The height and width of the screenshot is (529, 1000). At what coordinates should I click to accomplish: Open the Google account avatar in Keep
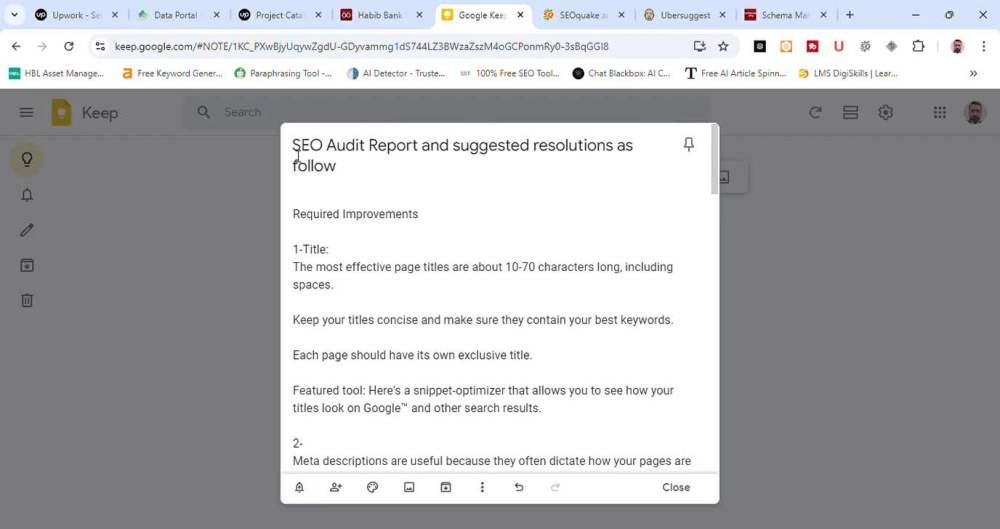974,112
